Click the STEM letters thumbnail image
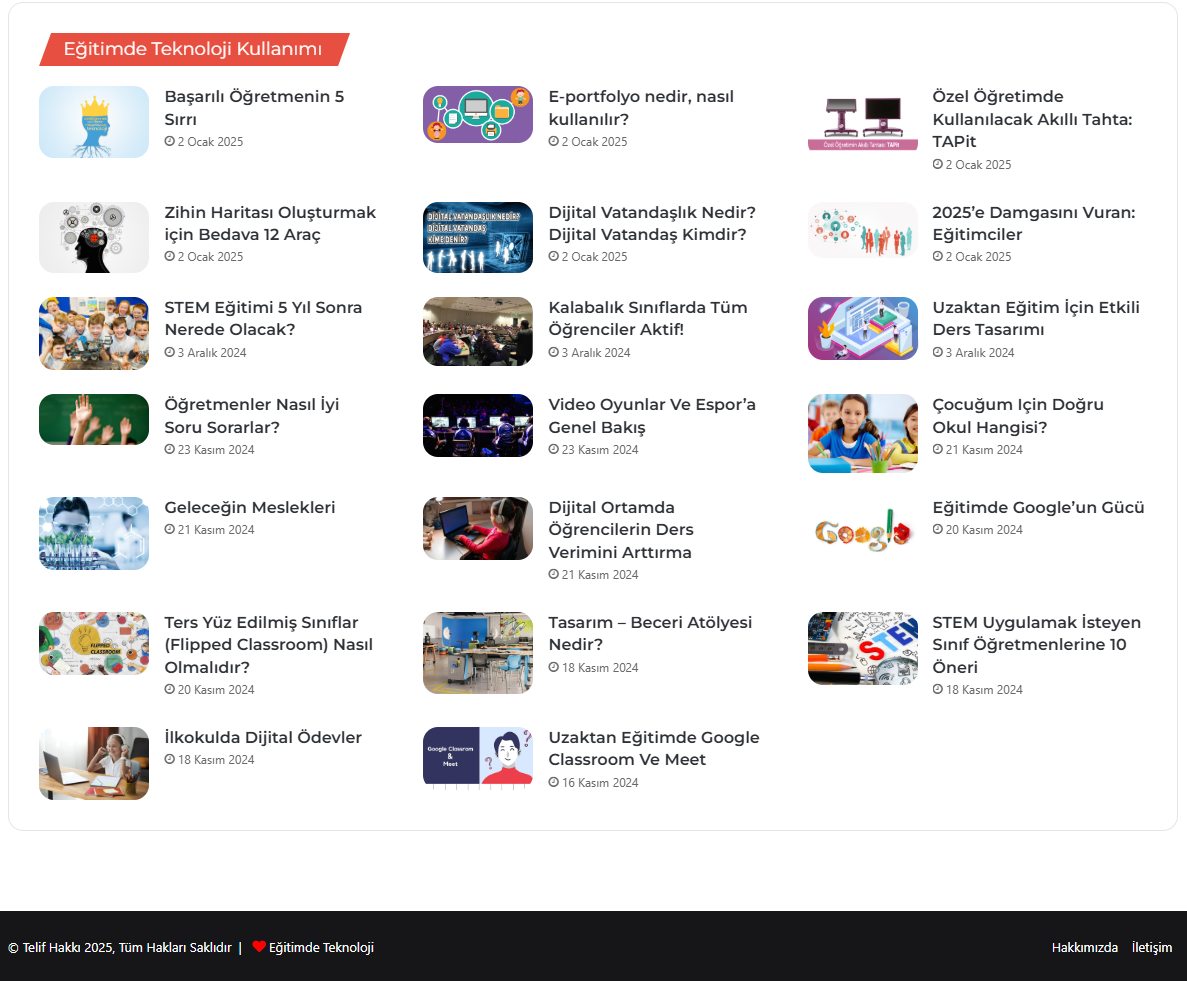The image size is (1187, 981). 862,648
